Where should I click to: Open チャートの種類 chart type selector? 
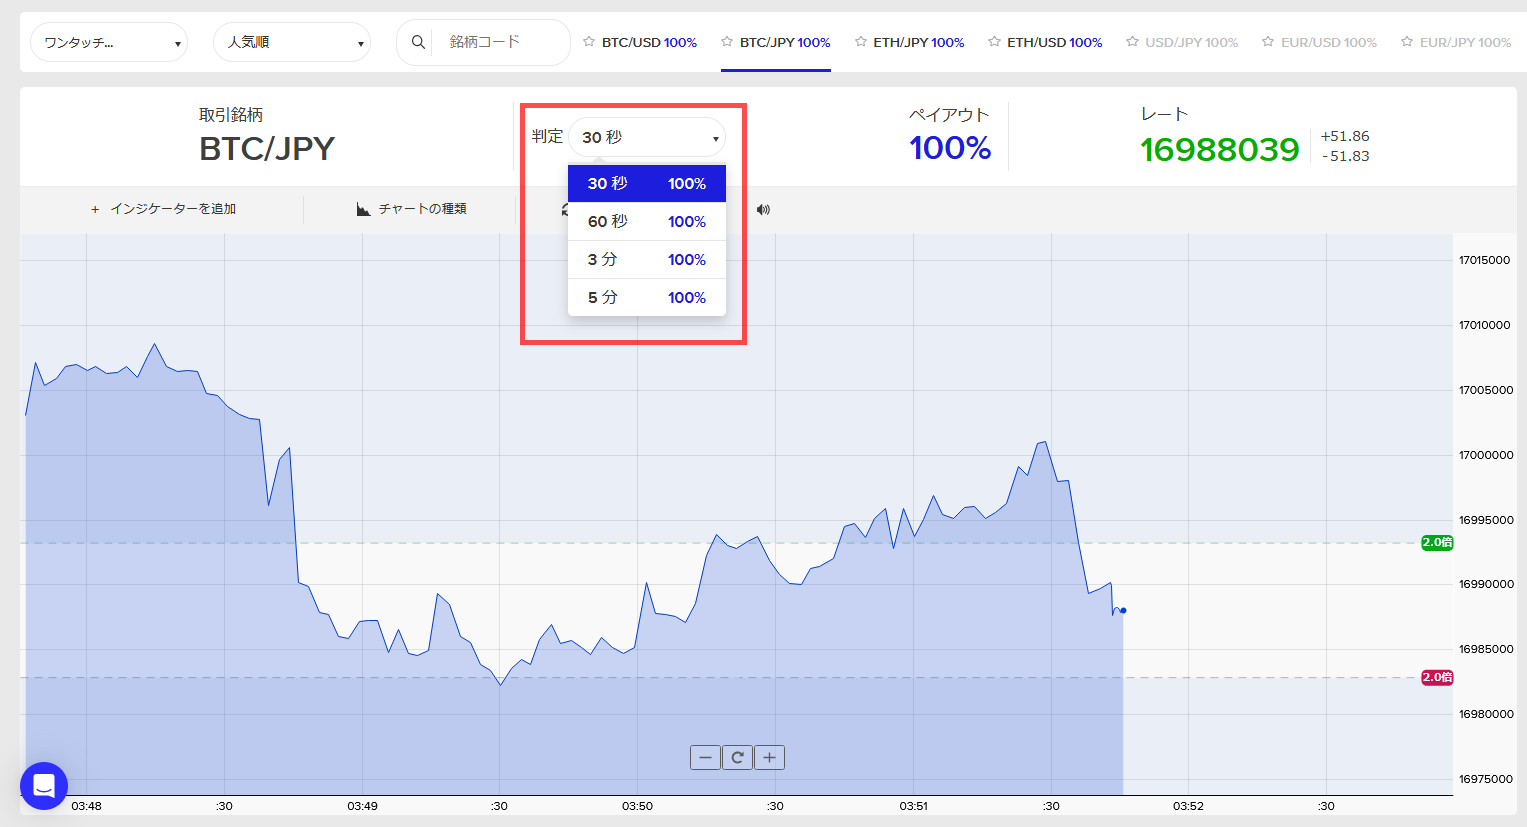pyautogui.click(x=412, y=209)
